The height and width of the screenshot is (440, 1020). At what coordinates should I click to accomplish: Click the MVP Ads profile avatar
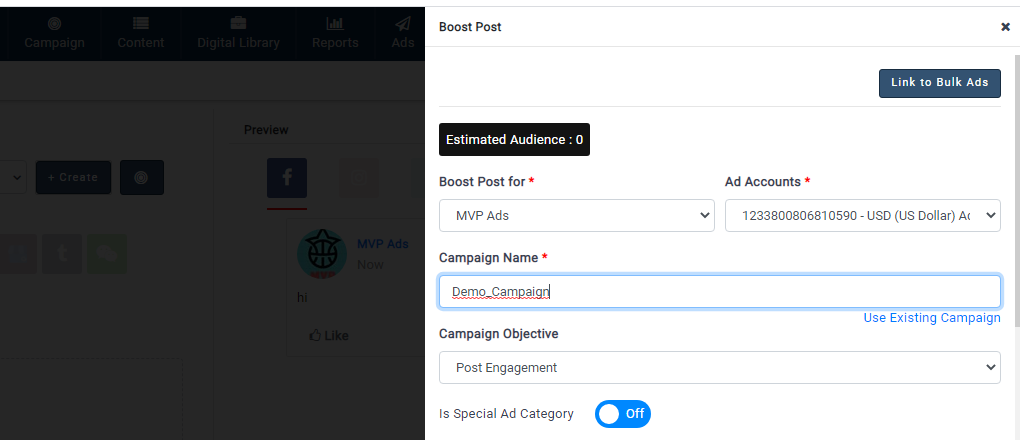pos(322,254)
